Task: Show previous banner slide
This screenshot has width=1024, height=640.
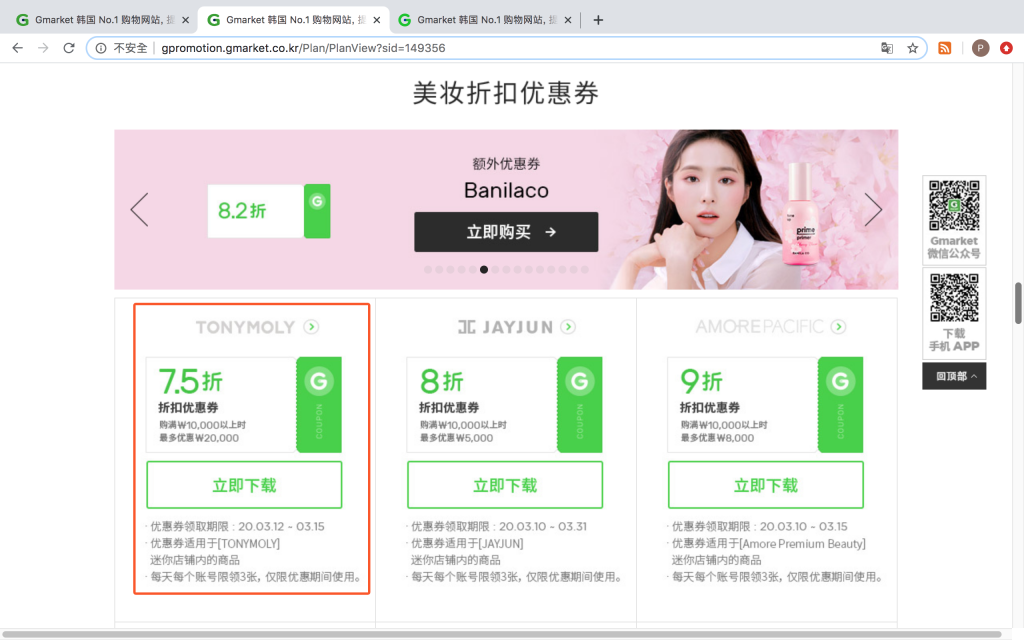Action: pos(139,210)
